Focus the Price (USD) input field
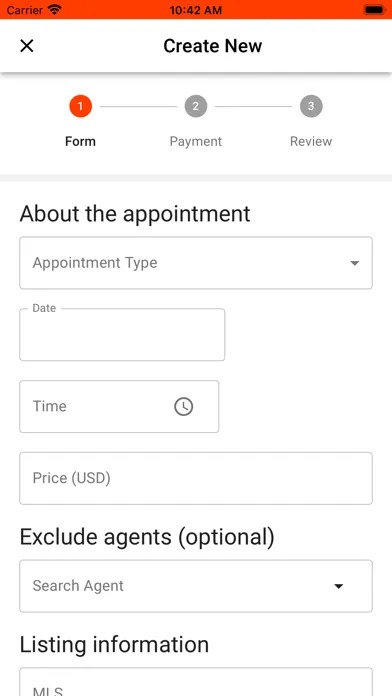 click(x=196, y=478)
